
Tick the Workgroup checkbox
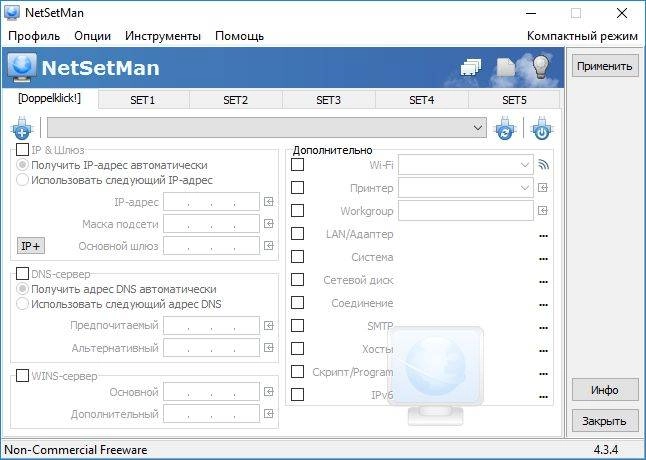tap(297, 211)
